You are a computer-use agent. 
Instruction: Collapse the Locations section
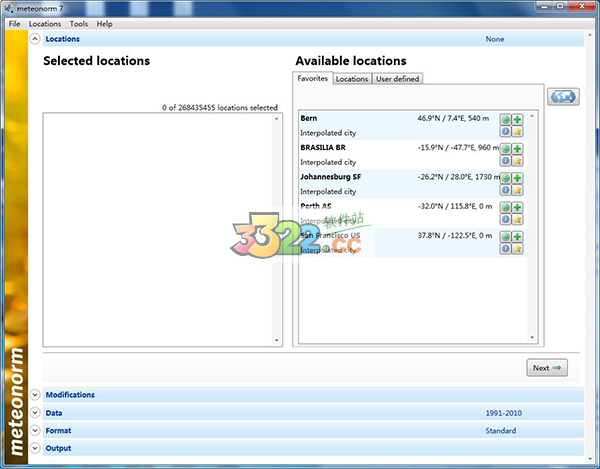[x=35, y=39]
